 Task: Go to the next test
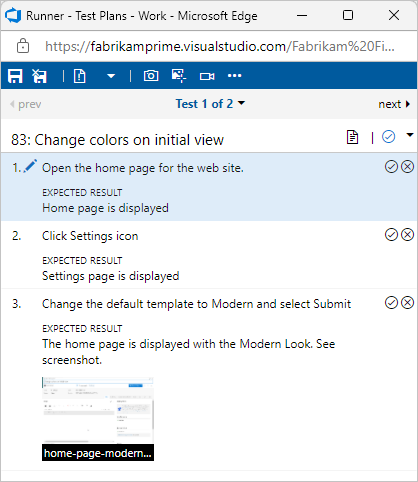pos(394,104)
